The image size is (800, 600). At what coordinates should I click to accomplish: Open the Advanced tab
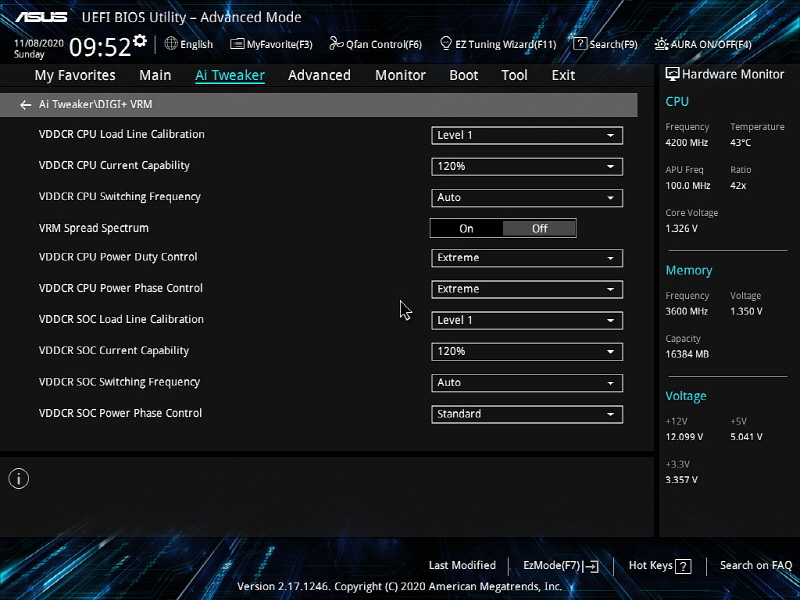click(x=319, y=76)
